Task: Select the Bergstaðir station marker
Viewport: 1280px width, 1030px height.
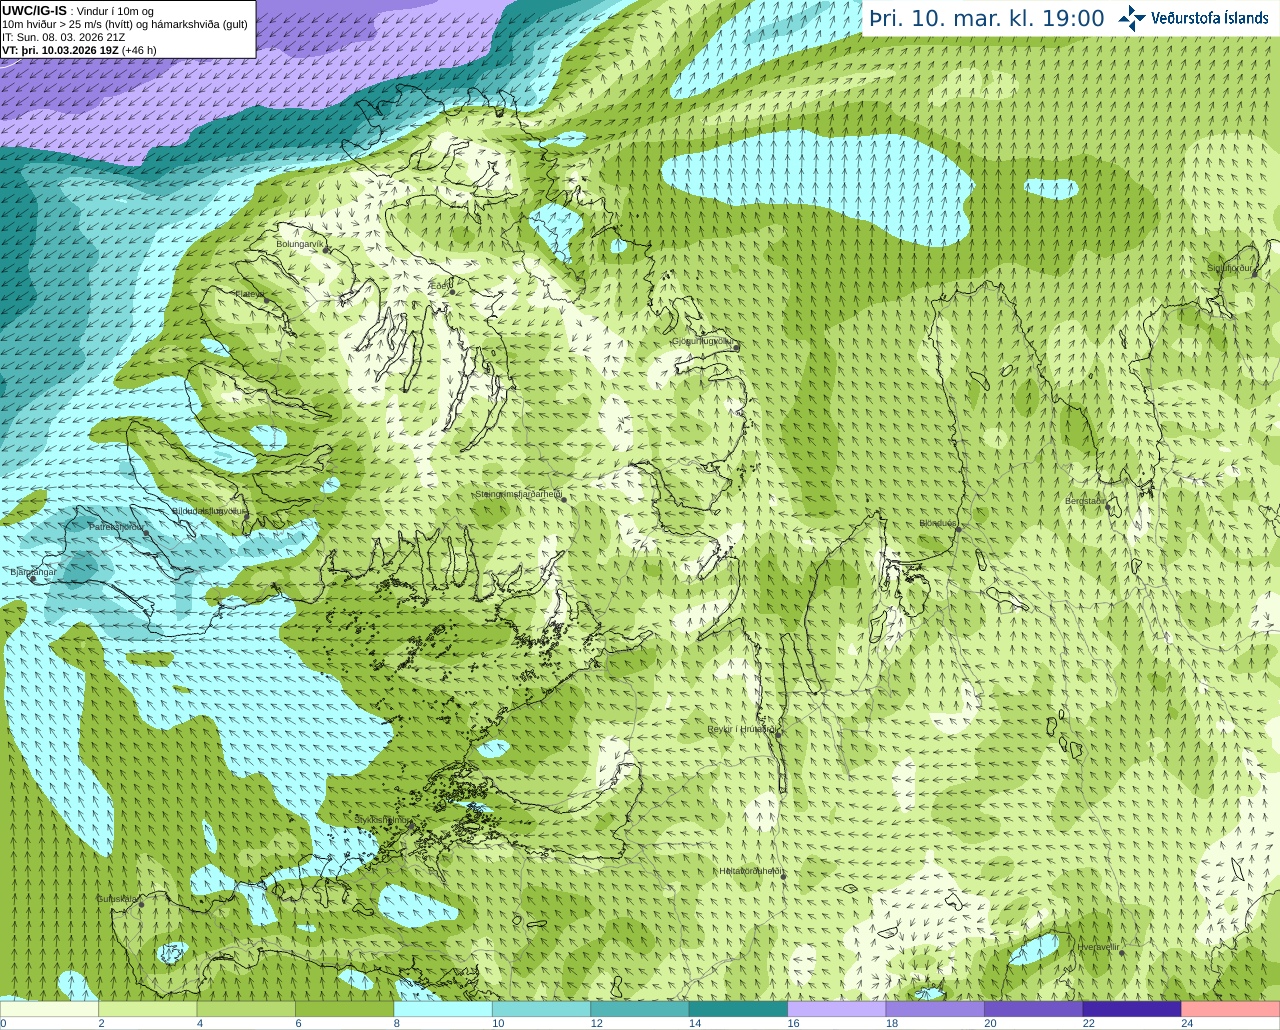Action: (x=1107, y=507)
